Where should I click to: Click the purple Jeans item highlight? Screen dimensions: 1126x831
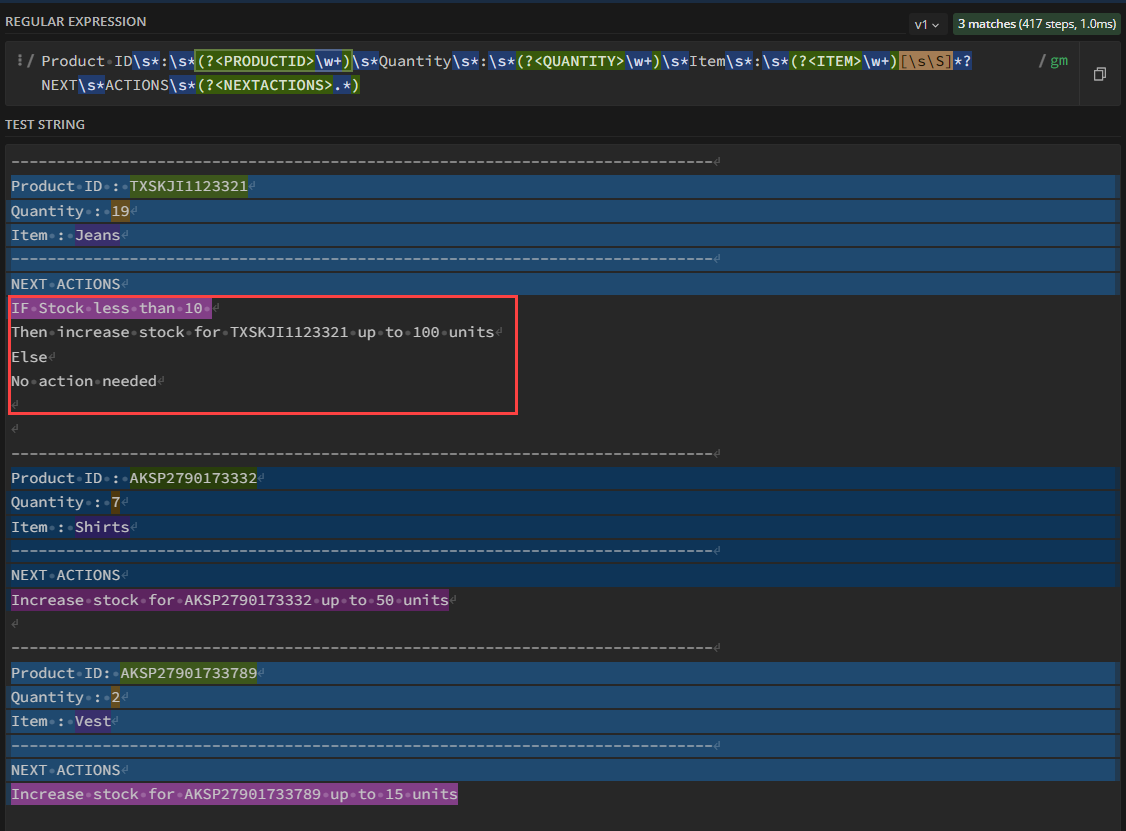(97, 235)
